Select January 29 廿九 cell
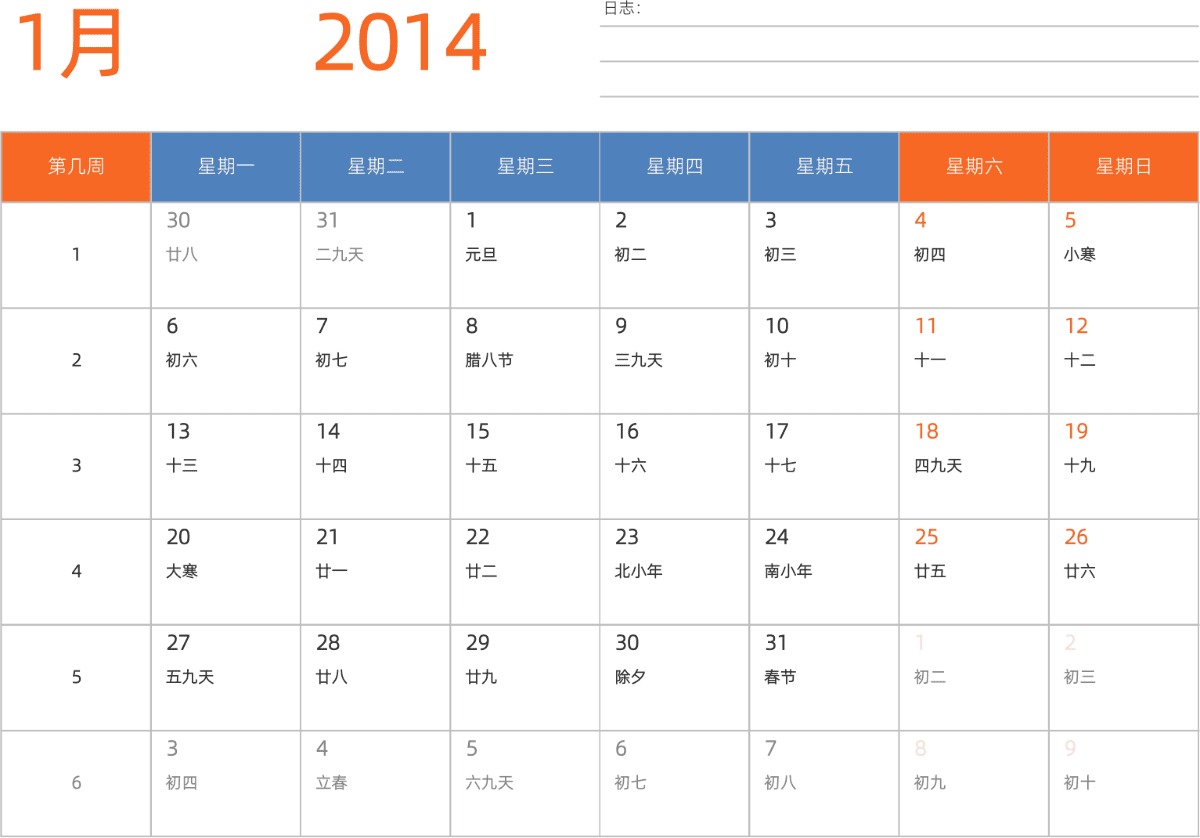The width and height of the screenshot is (1200, 838). click(525, 678)
